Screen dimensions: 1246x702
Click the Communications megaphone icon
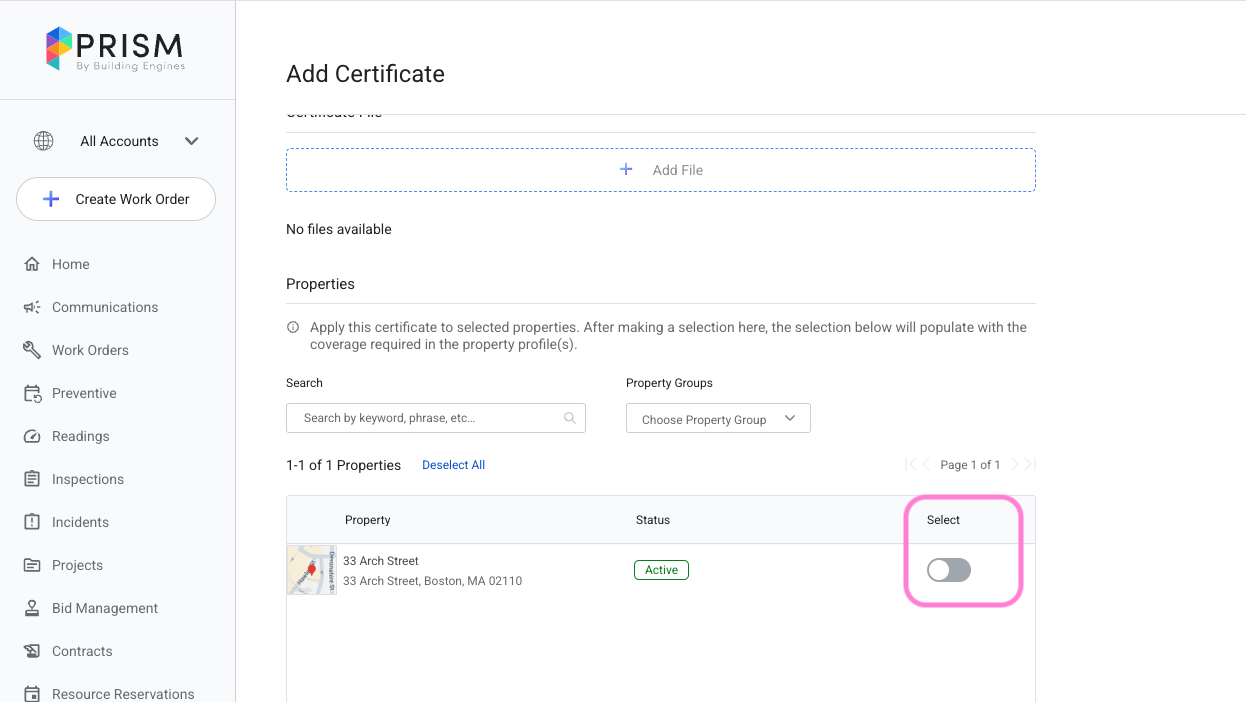pyautogui.click(x=32, y=307)
